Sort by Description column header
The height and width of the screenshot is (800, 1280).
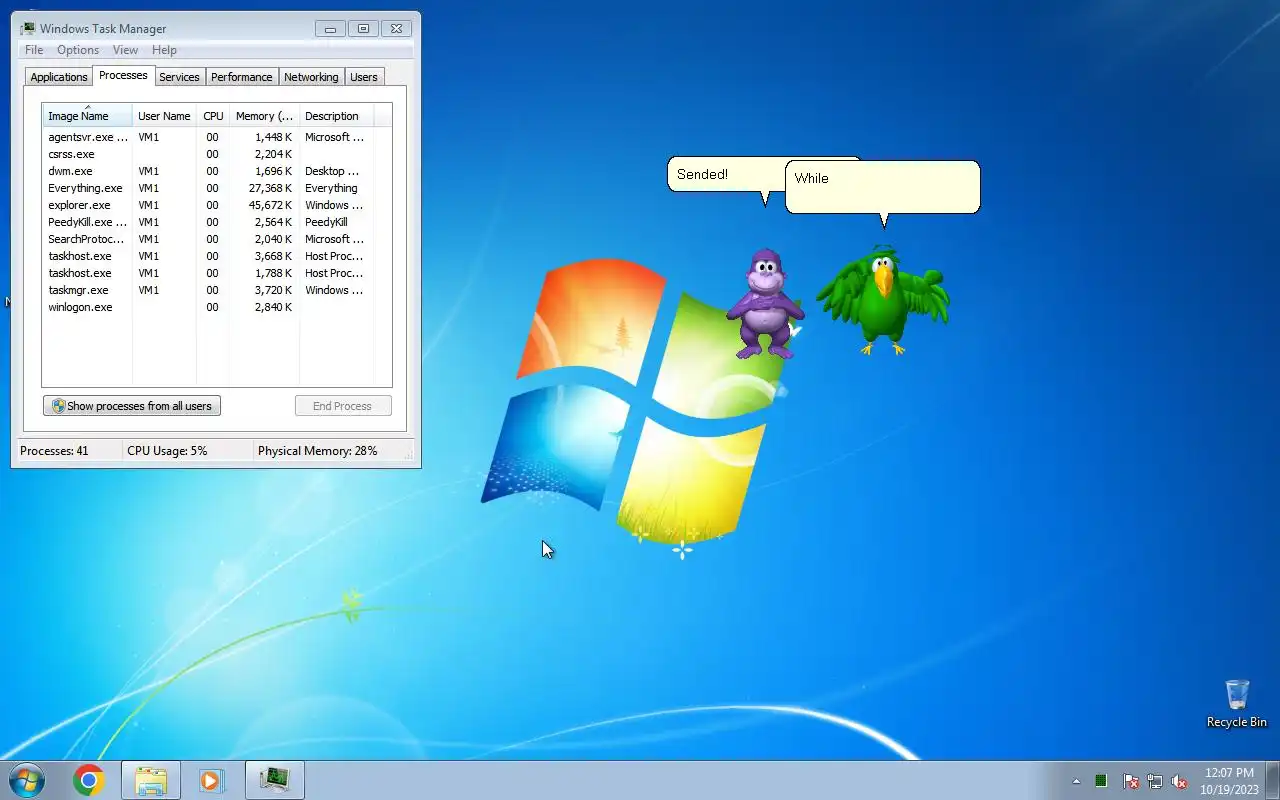pos(336,116)
